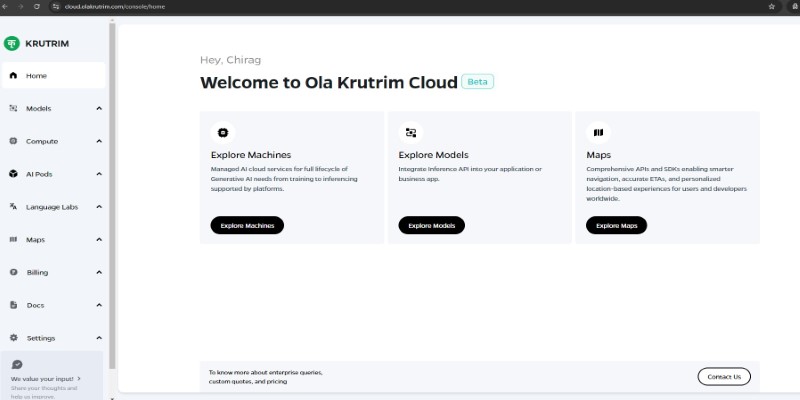Open the Language Labs sidebar section
Image resolution: width=800 pixels, height=400 pixels.
[x=54, y=207]
